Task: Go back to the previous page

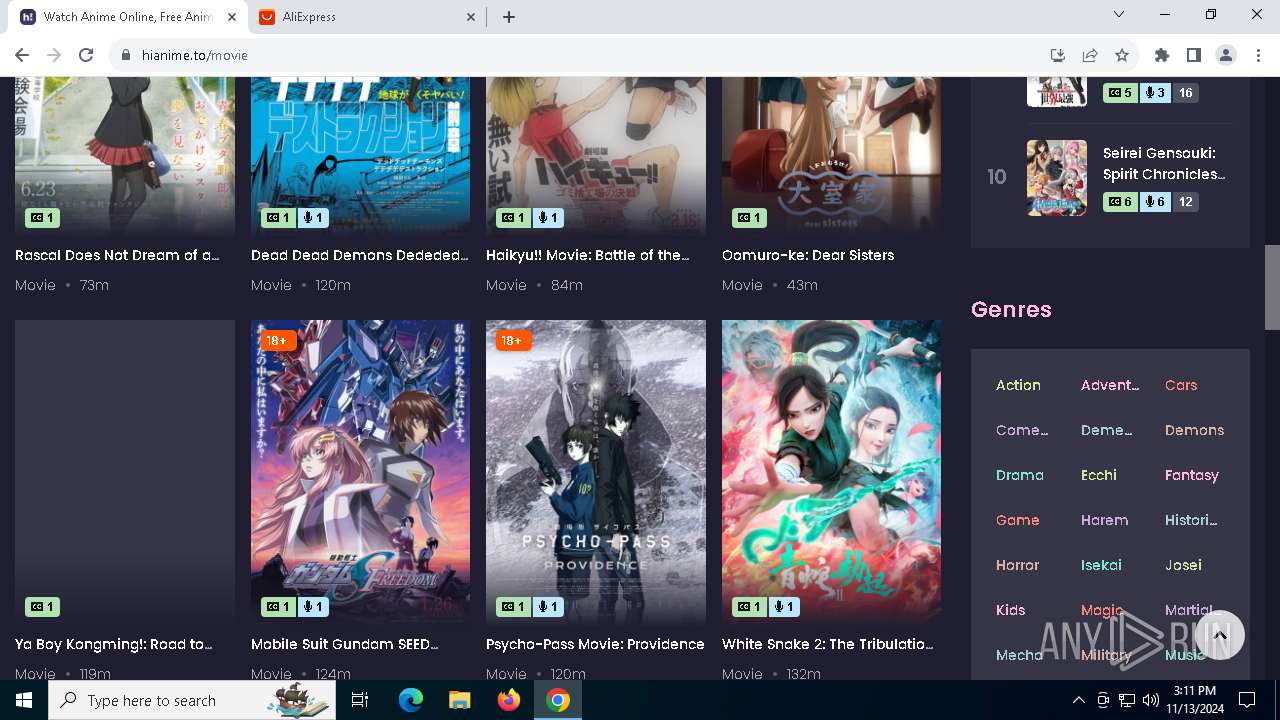Action: pos(22,55)
